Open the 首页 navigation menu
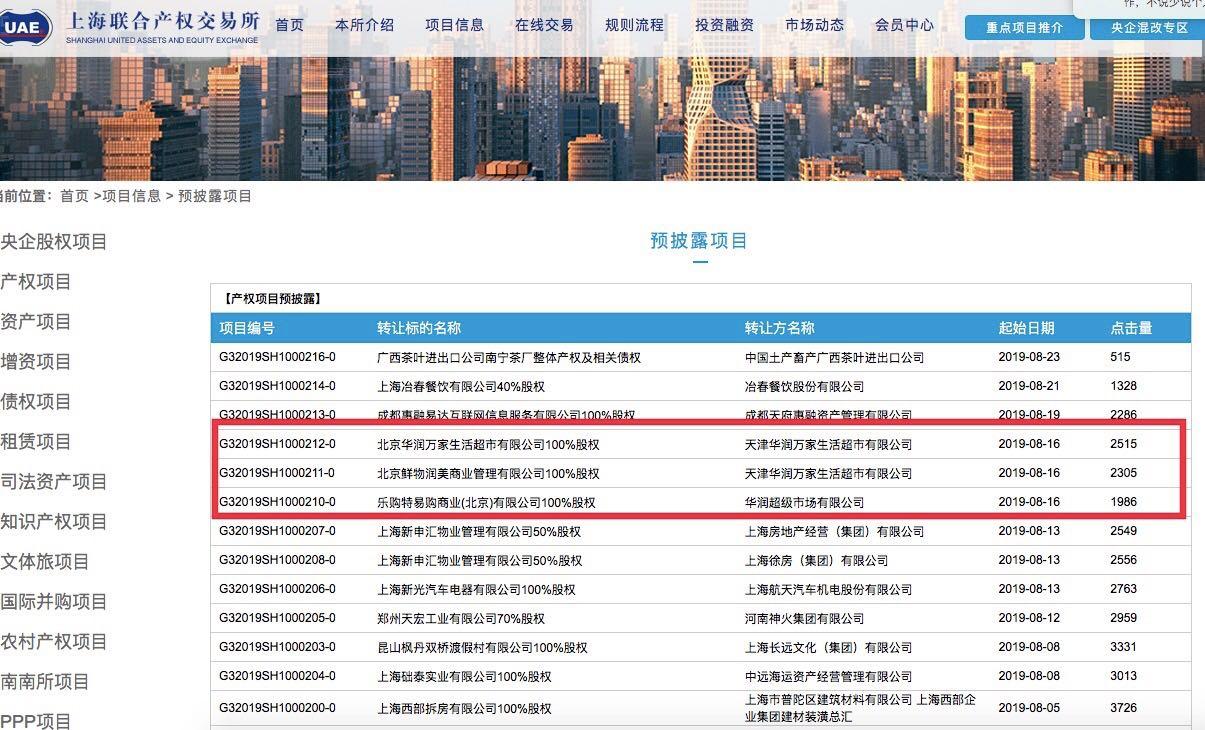This screenshot has height=730, width=1205. click(290, 25)
